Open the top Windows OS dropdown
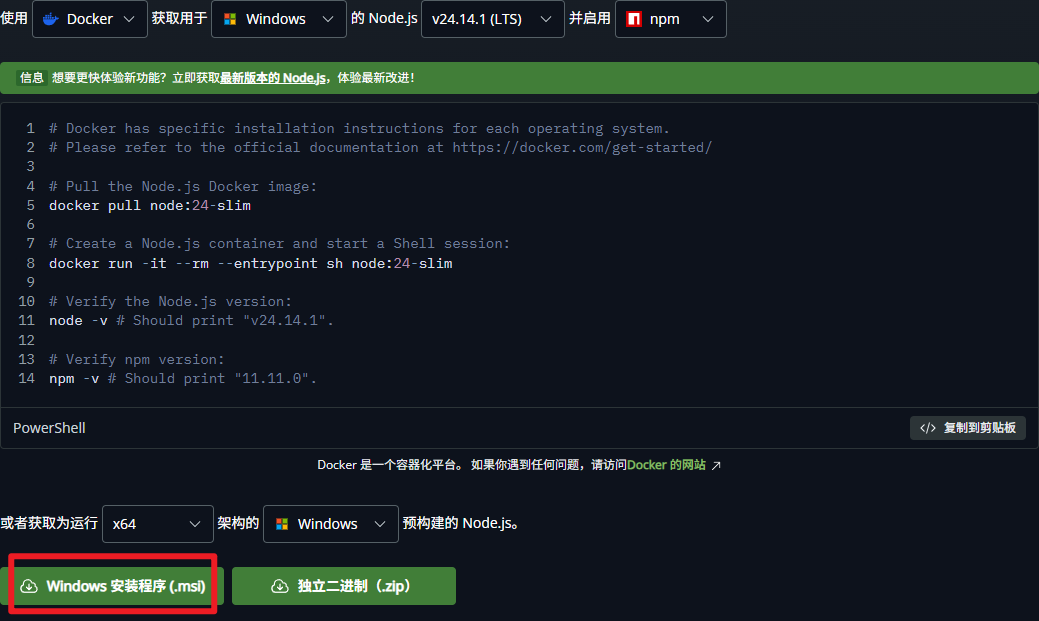This screenshot has height=621, width=1039. pos(278,19)
